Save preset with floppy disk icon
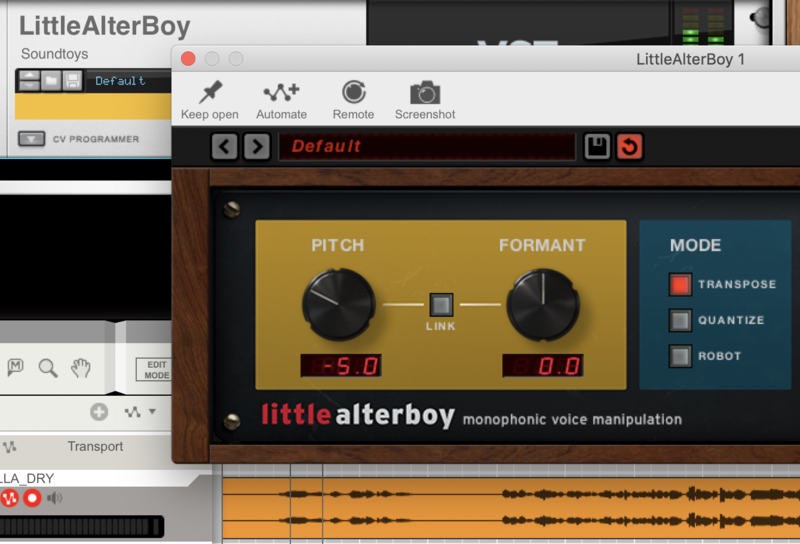 597,147
